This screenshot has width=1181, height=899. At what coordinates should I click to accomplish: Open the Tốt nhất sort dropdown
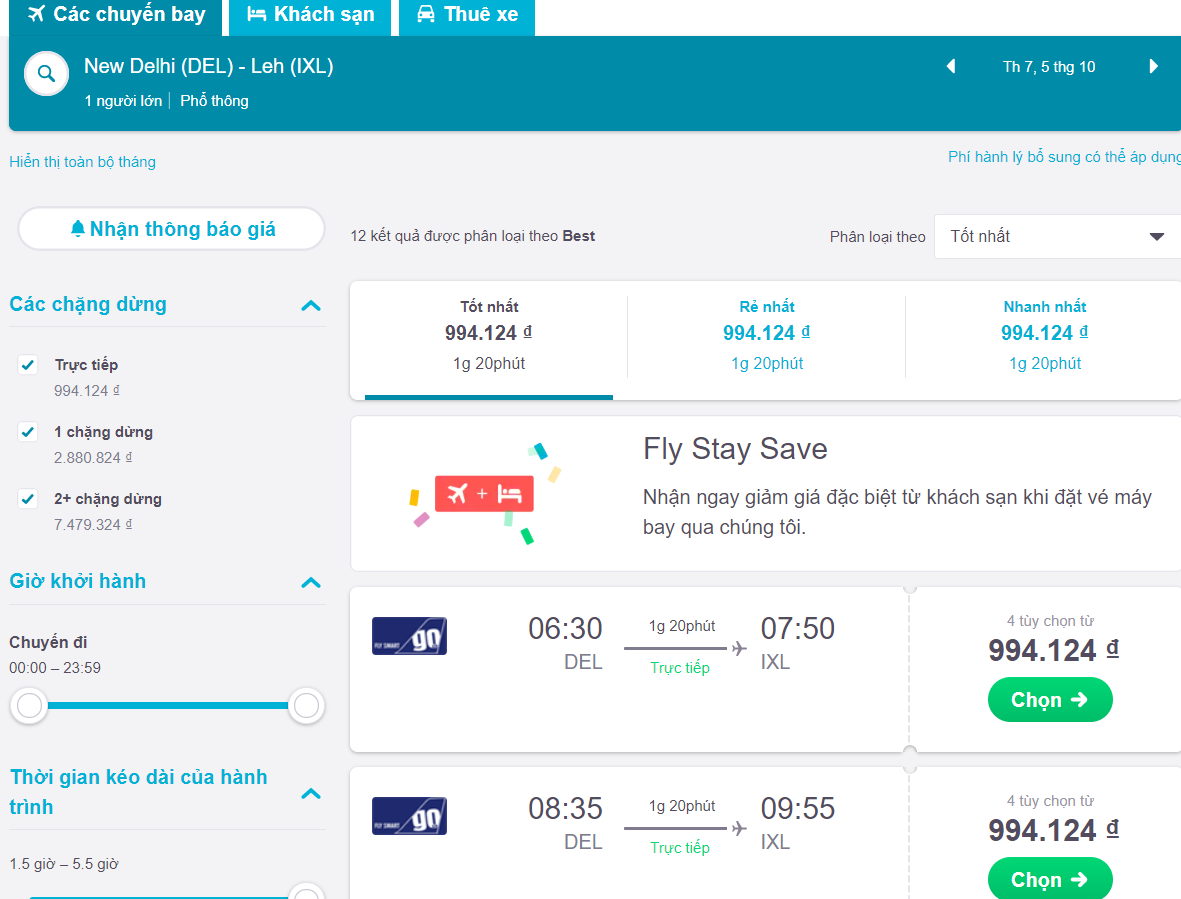[1057, 236]
